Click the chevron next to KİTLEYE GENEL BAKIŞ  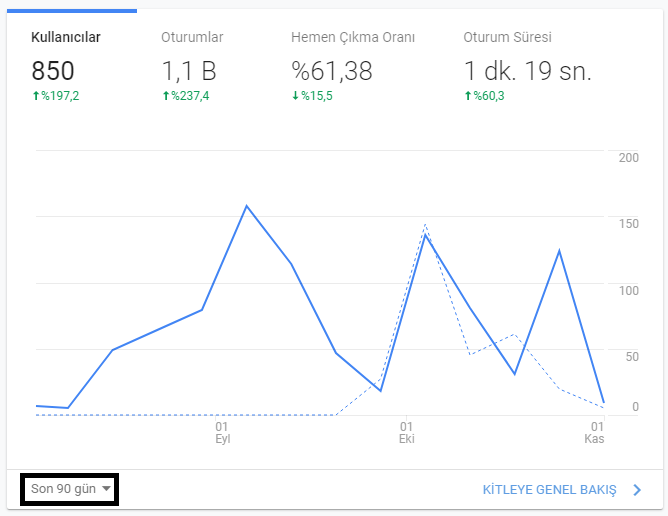click(637, 490)
